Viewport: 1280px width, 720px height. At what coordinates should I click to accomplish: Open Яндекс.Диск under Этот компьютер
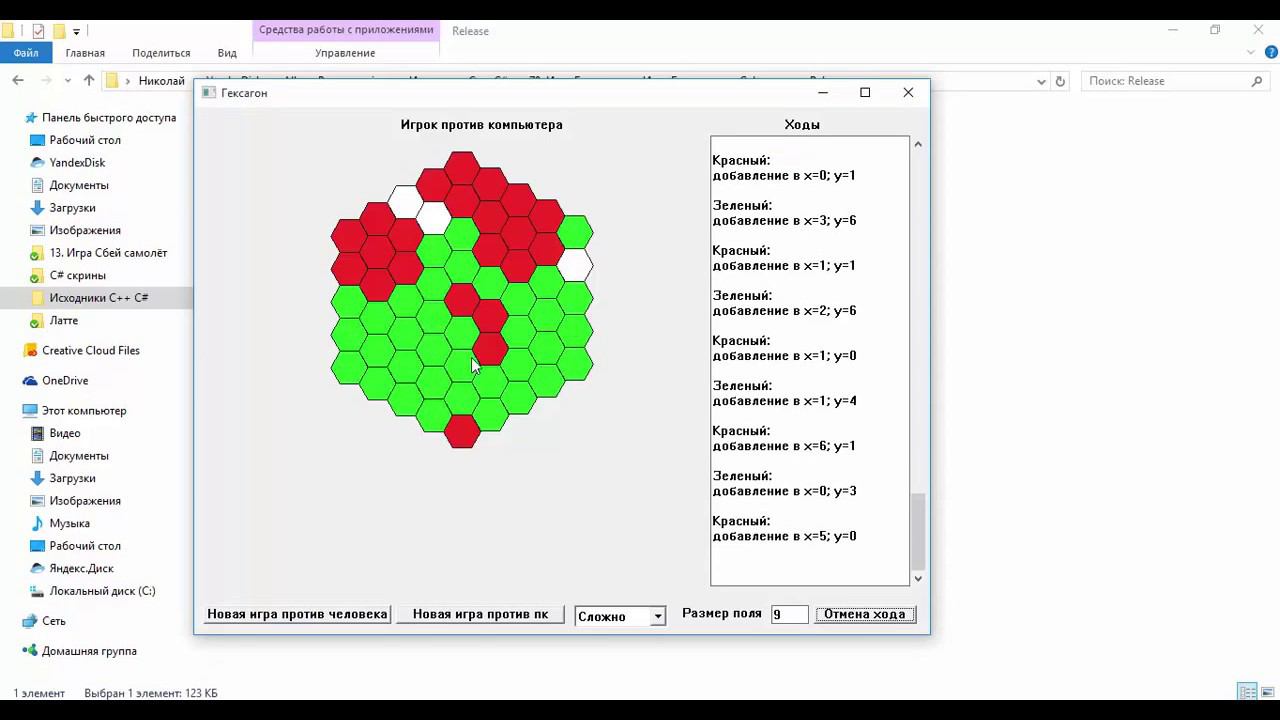click(x=81, y=568)
